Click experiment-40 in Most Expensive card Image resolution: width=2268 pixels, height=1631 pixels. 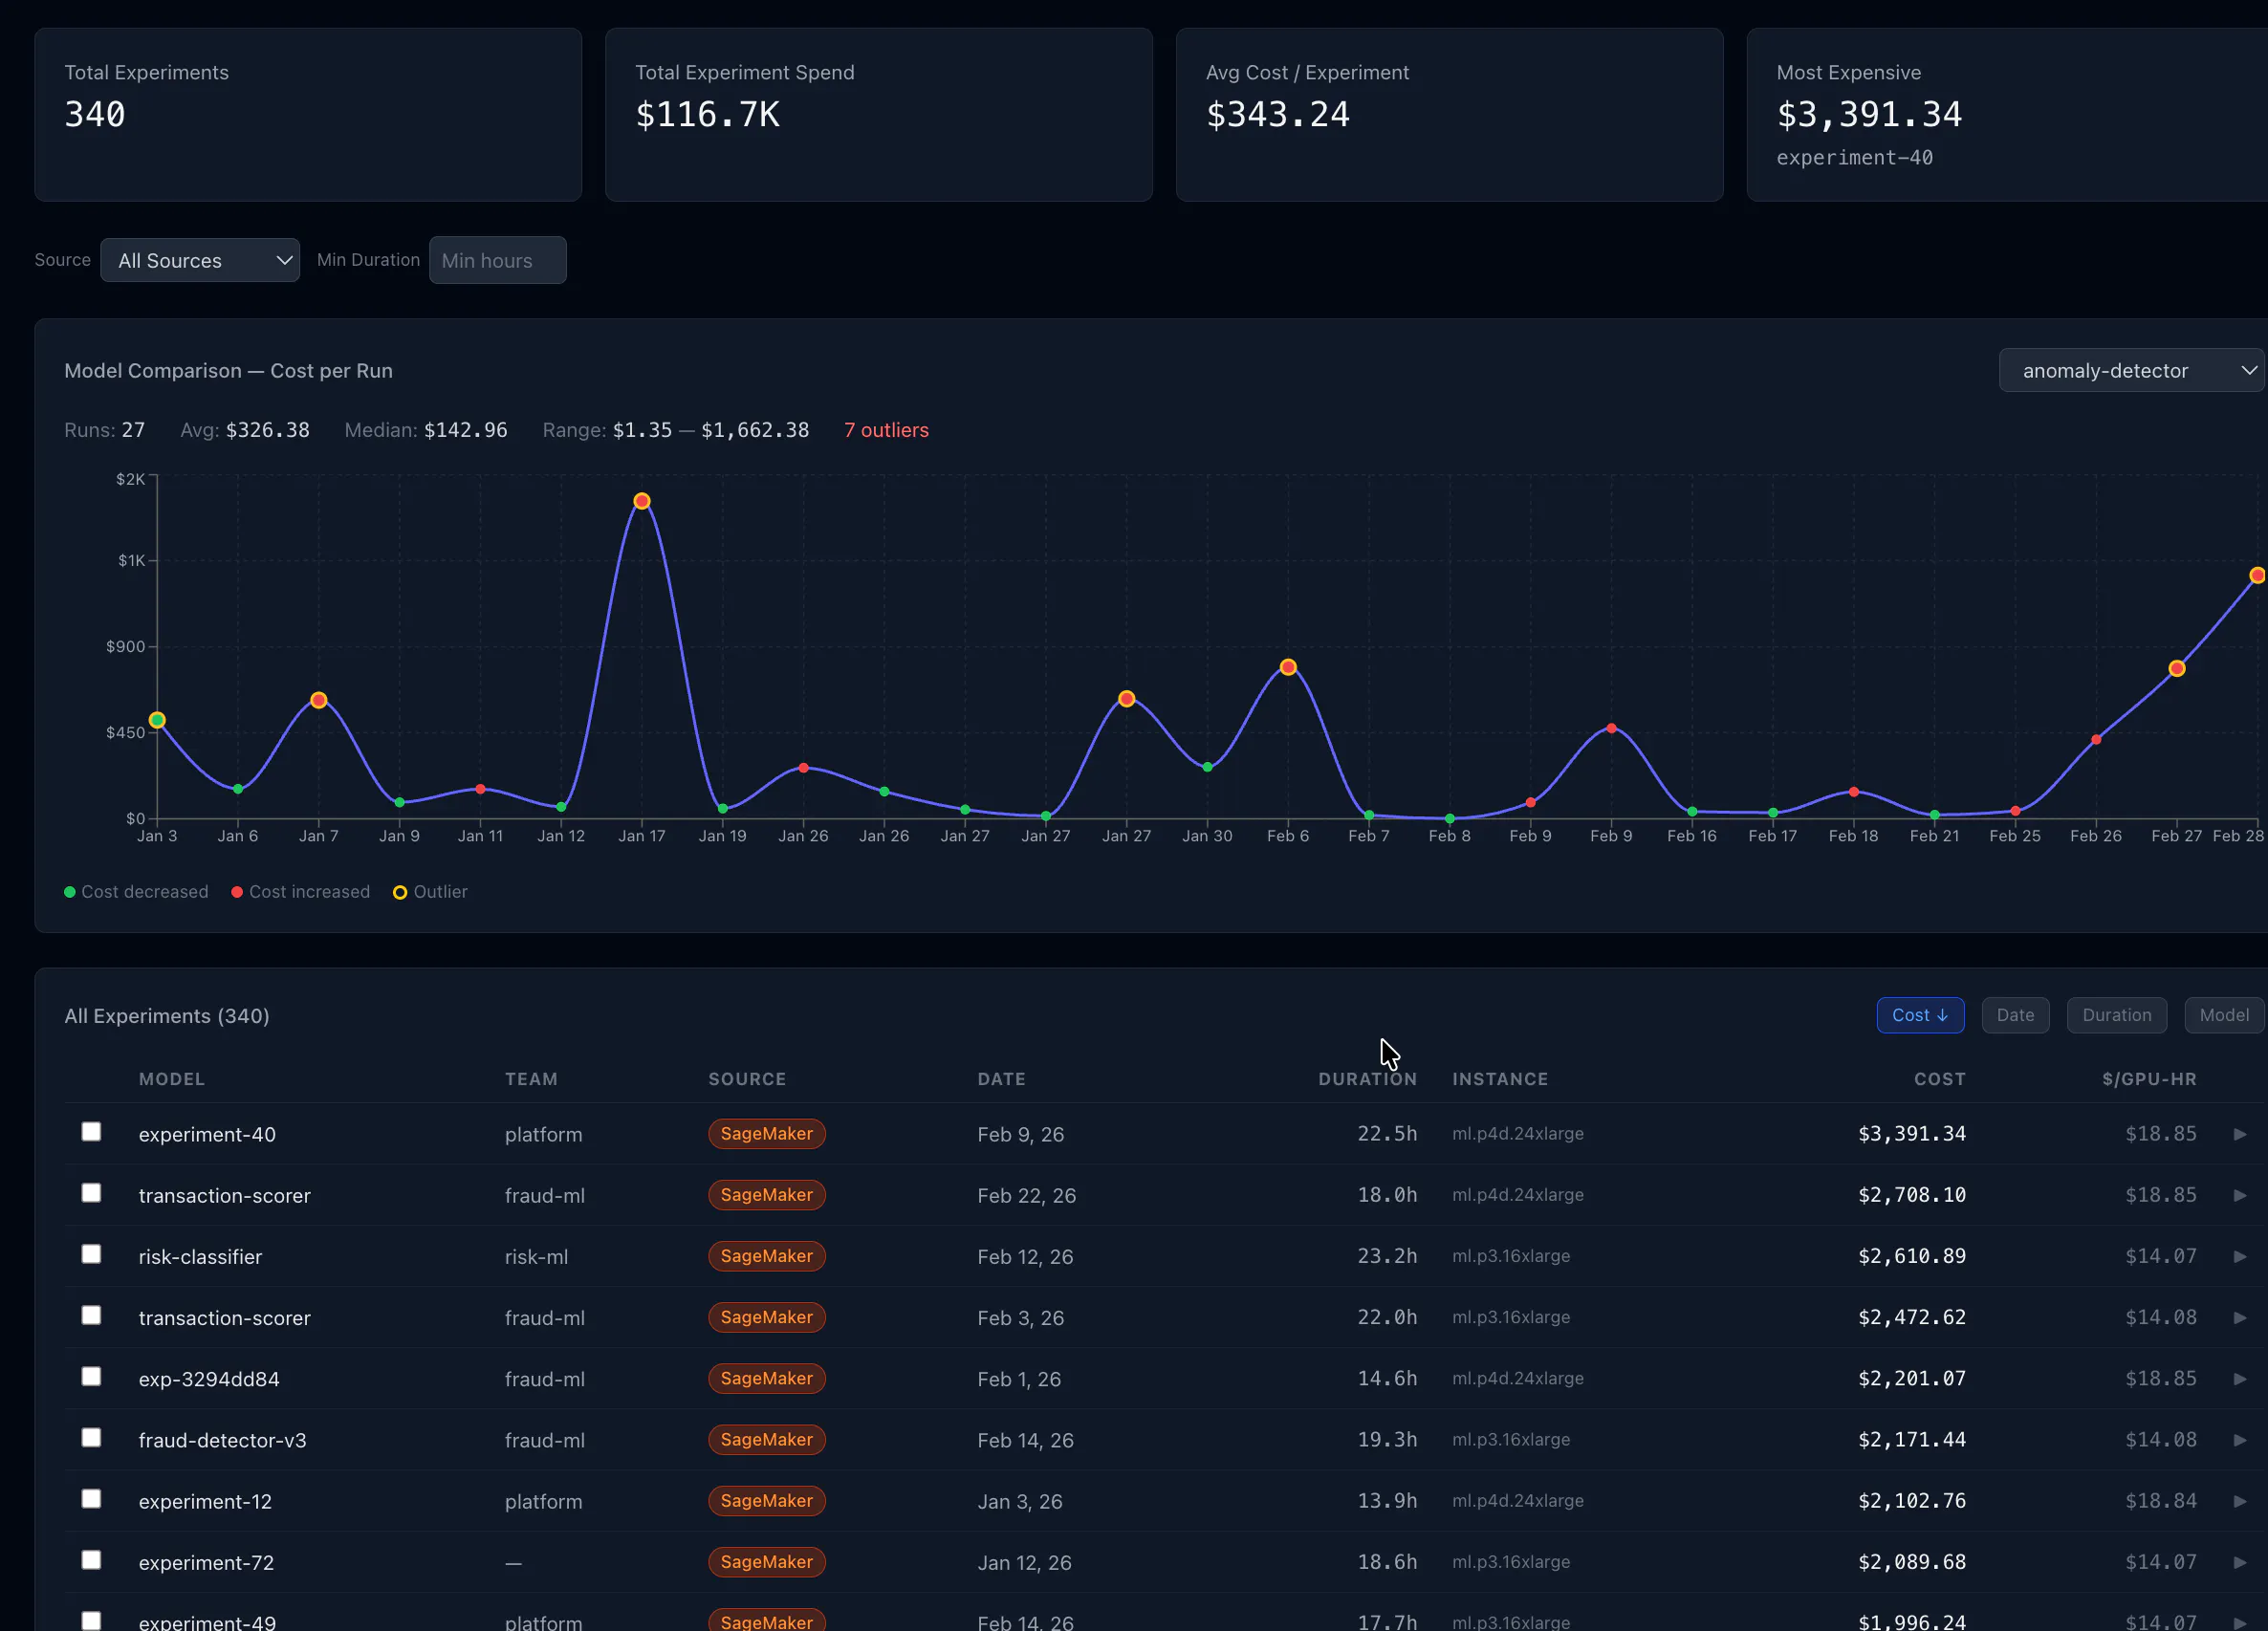point(1854,158)
